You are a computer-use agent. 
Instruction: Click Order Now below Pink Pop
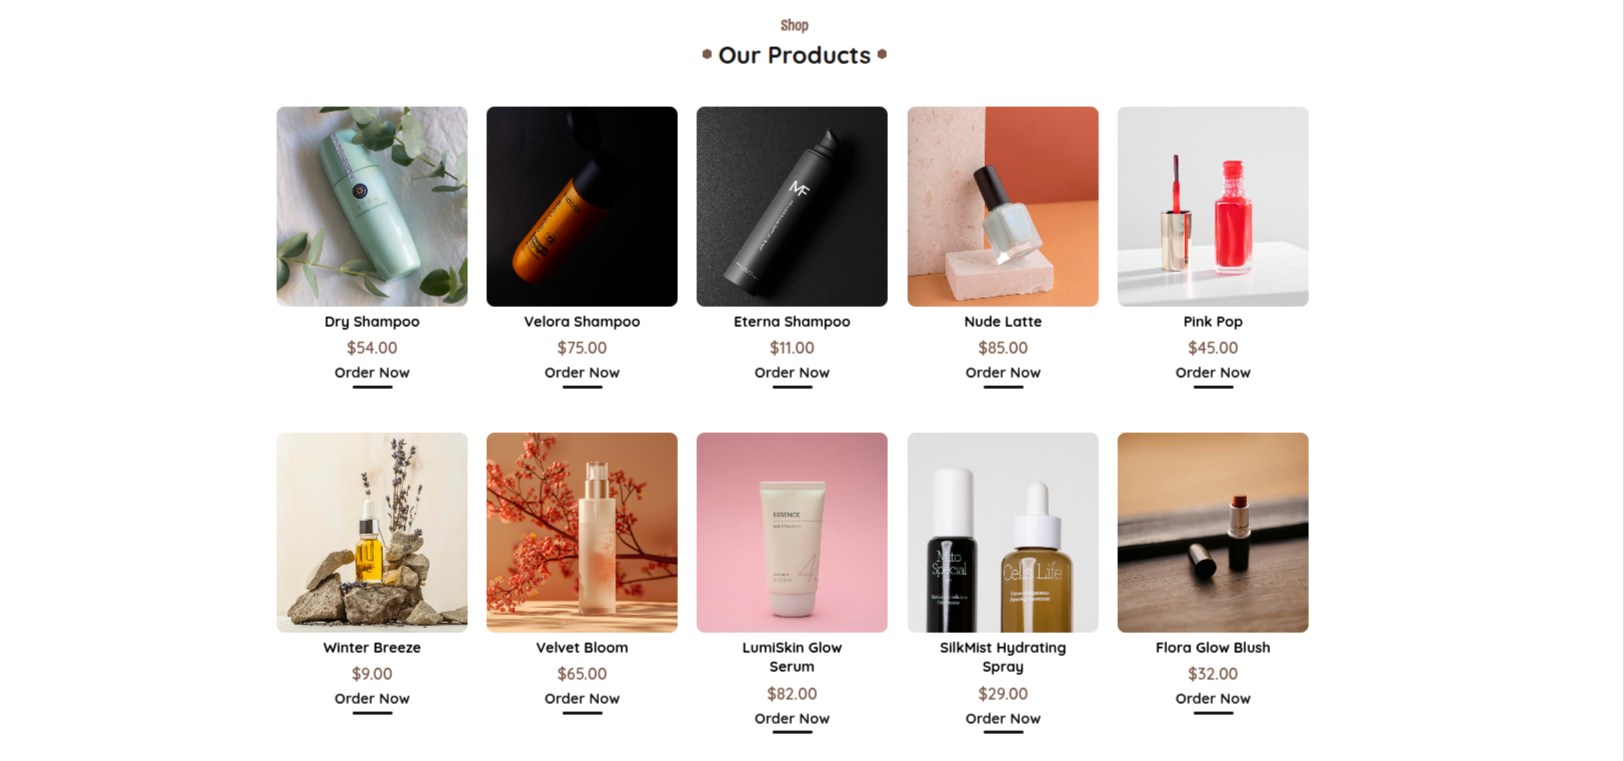(1213, 373)
